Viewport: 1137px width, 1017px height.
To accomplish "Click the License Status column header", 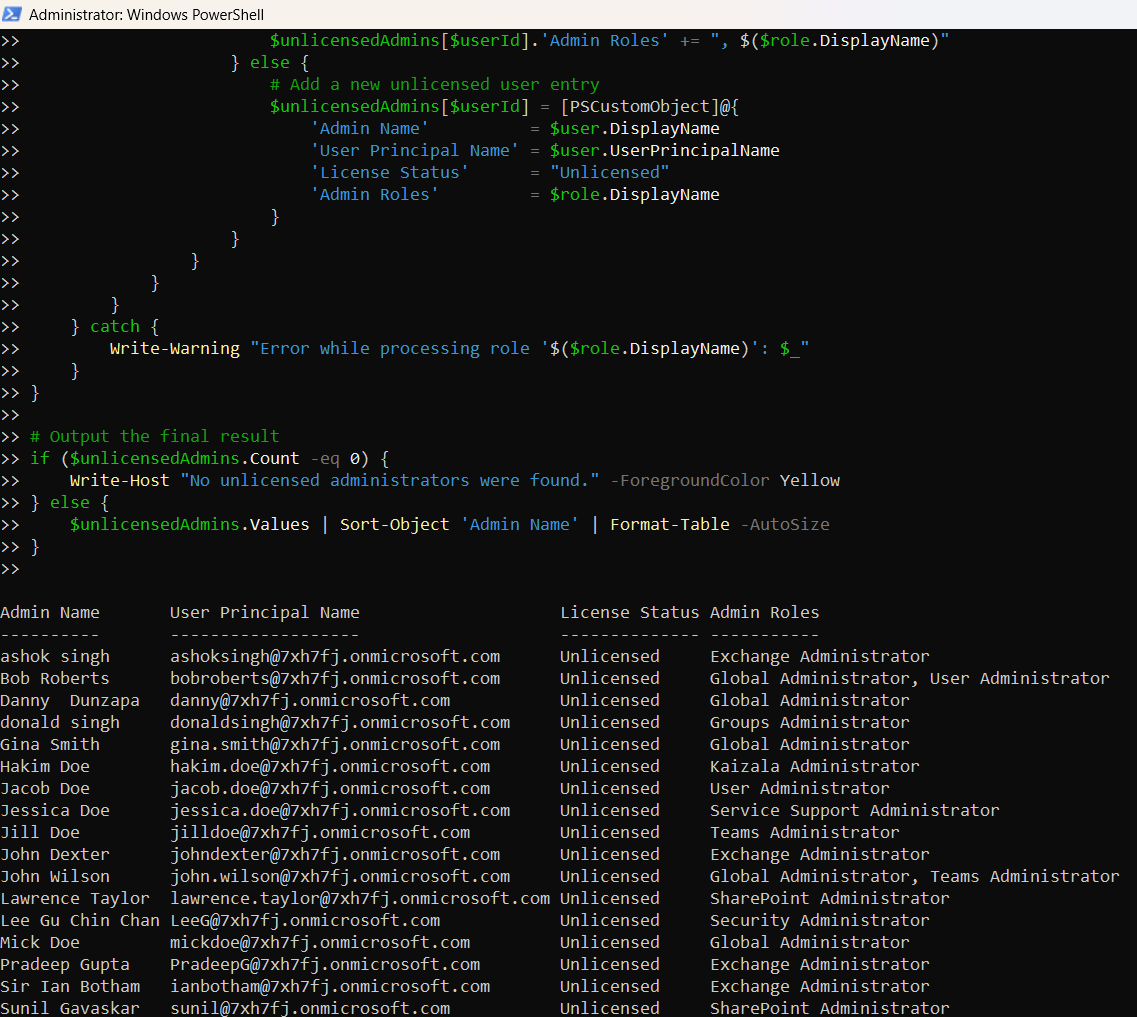I will tap(629, 612).
